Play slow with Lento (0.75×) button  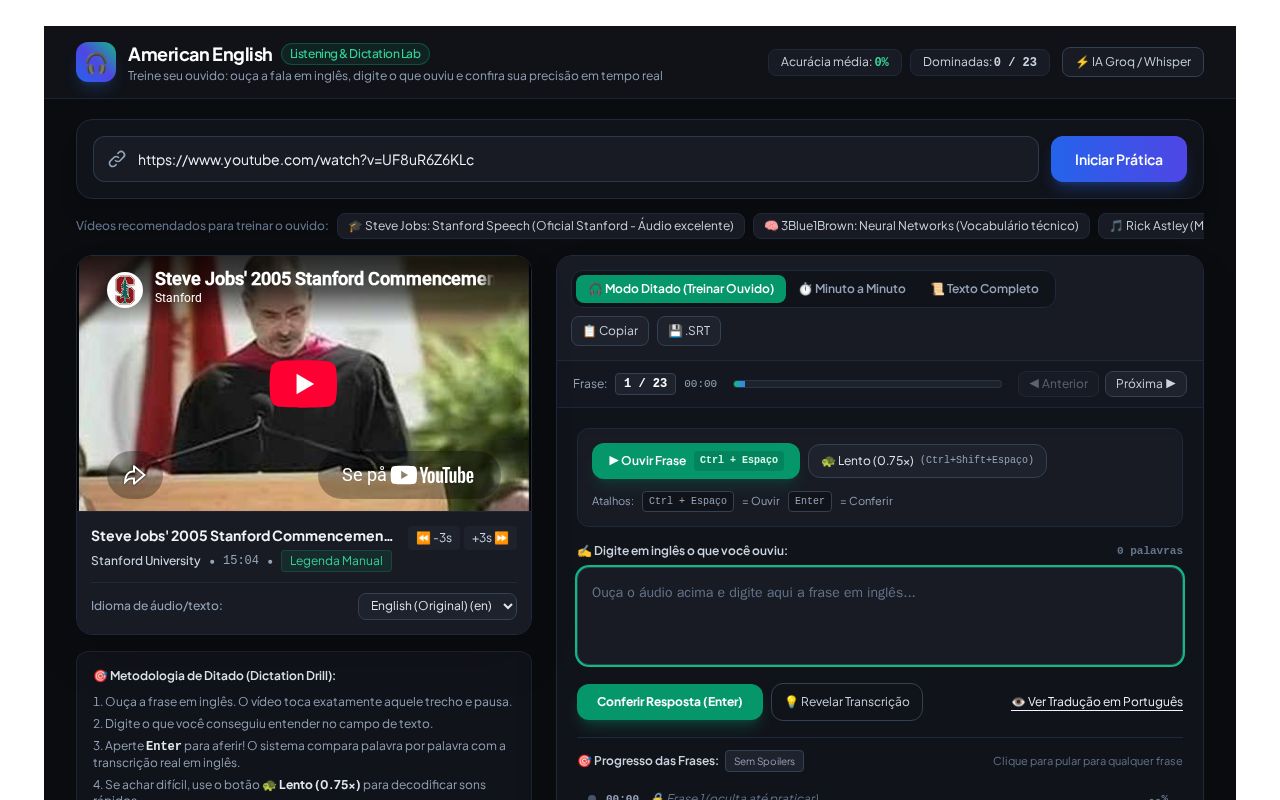[927, 461]
